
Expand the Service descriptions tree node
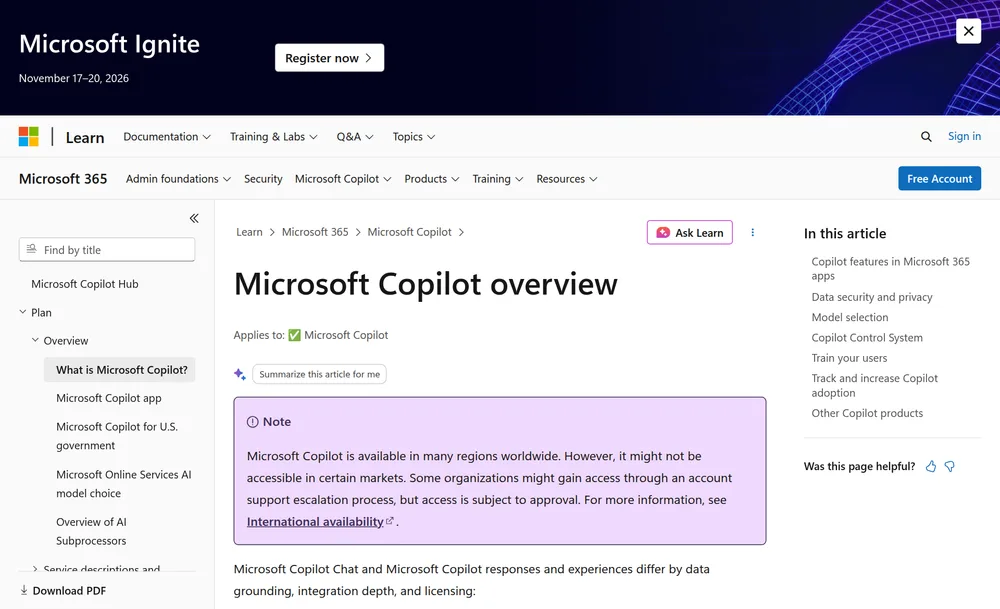tap(36, 568)
